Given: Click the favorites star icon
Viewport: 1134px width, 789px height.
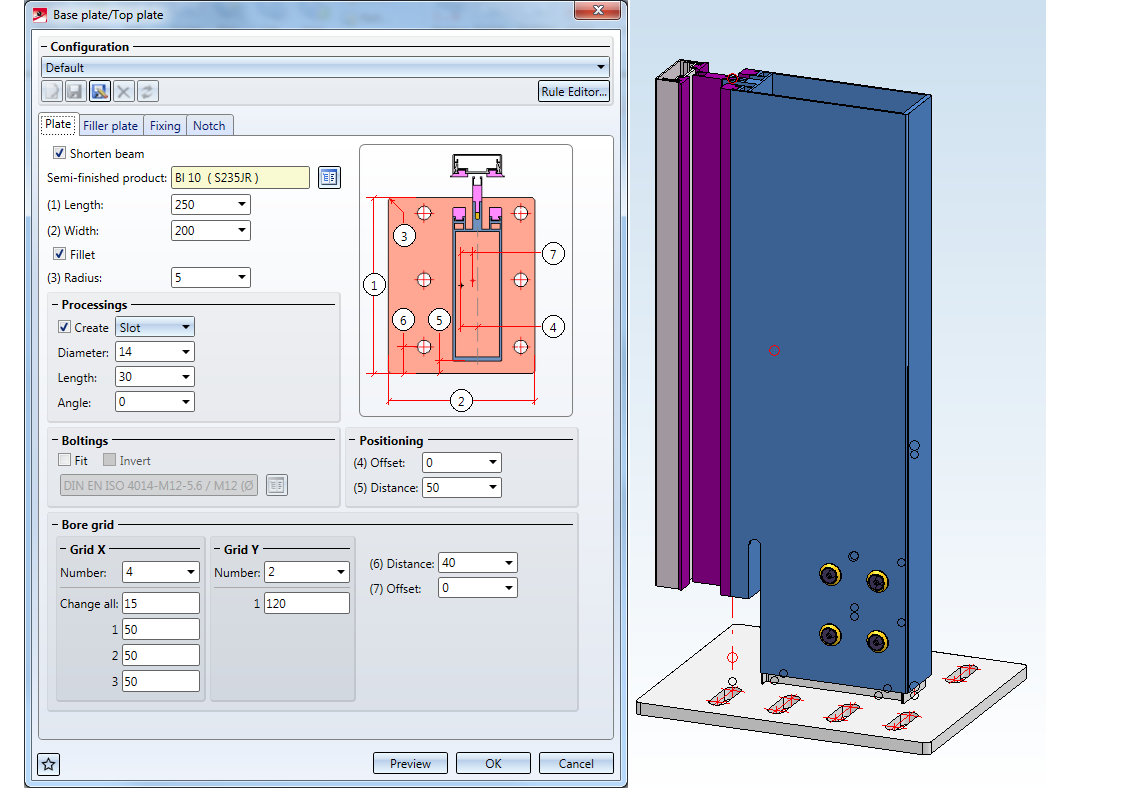Looking at the screenshot, I should [x=49, y=764].
